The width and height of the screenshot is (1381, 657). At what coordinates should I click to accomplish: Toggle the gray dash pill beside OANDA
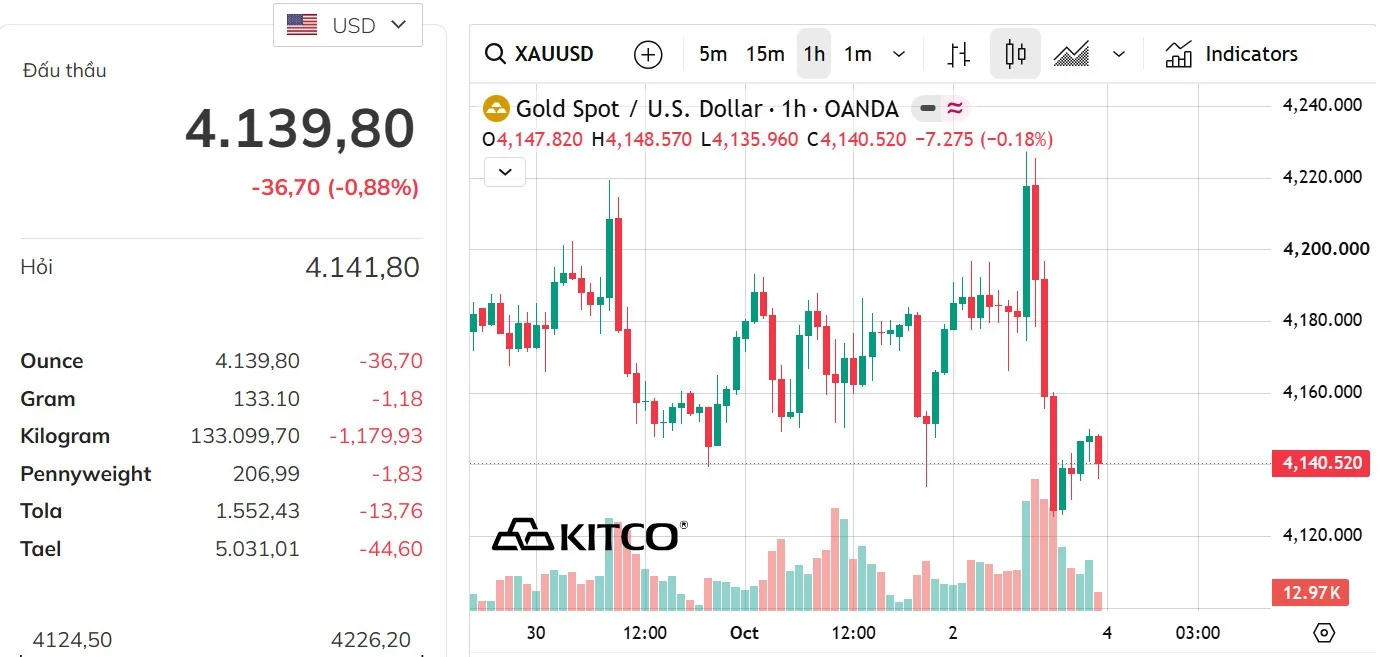(928, 108)
